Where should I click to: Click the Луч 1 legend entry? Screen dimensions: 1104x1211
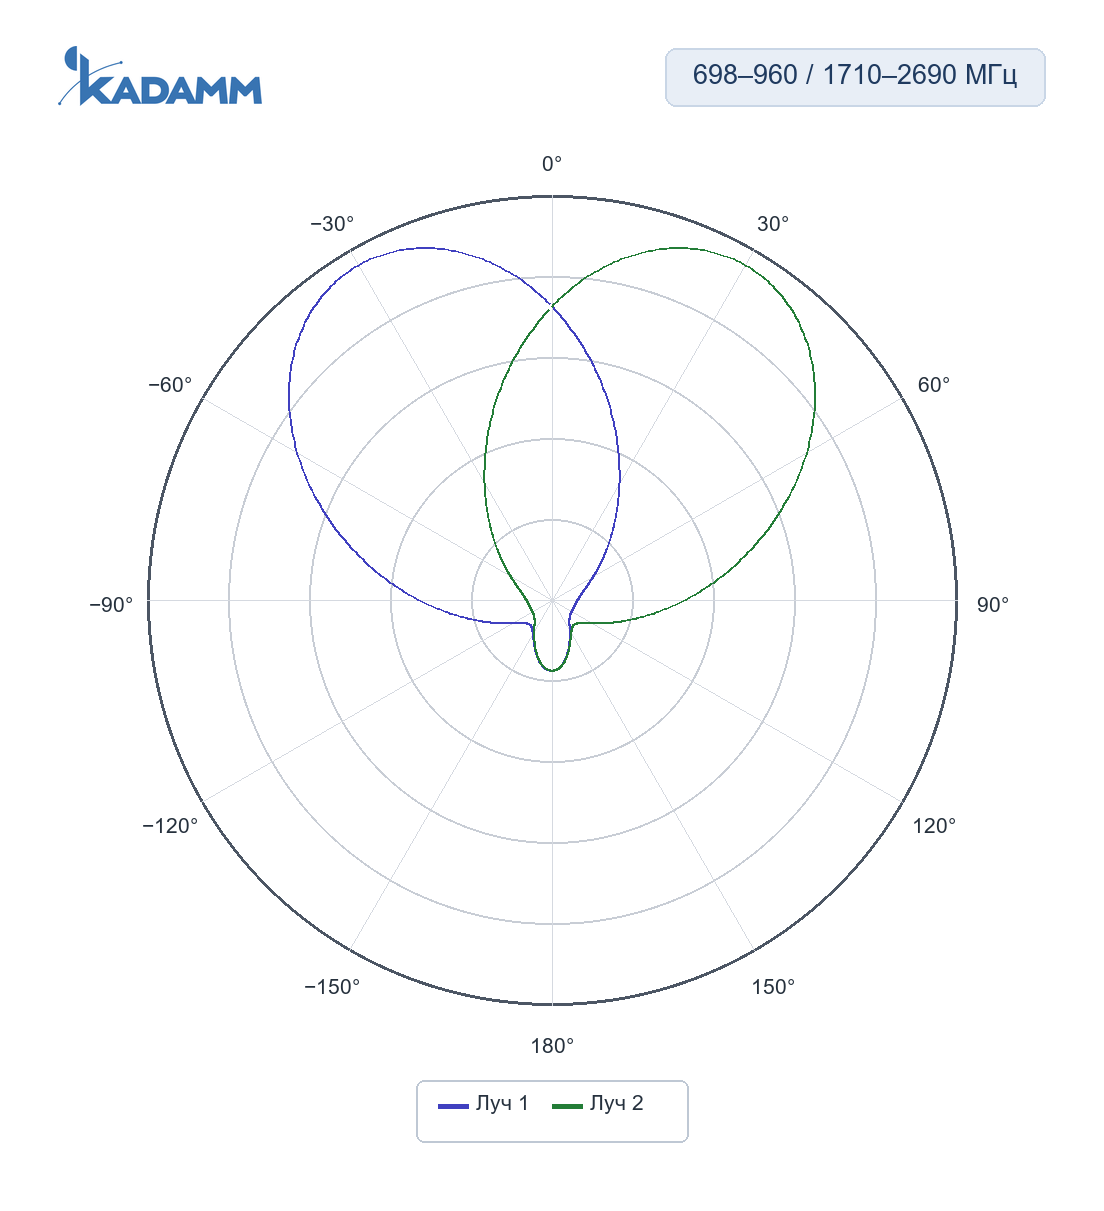[484, 1104]
